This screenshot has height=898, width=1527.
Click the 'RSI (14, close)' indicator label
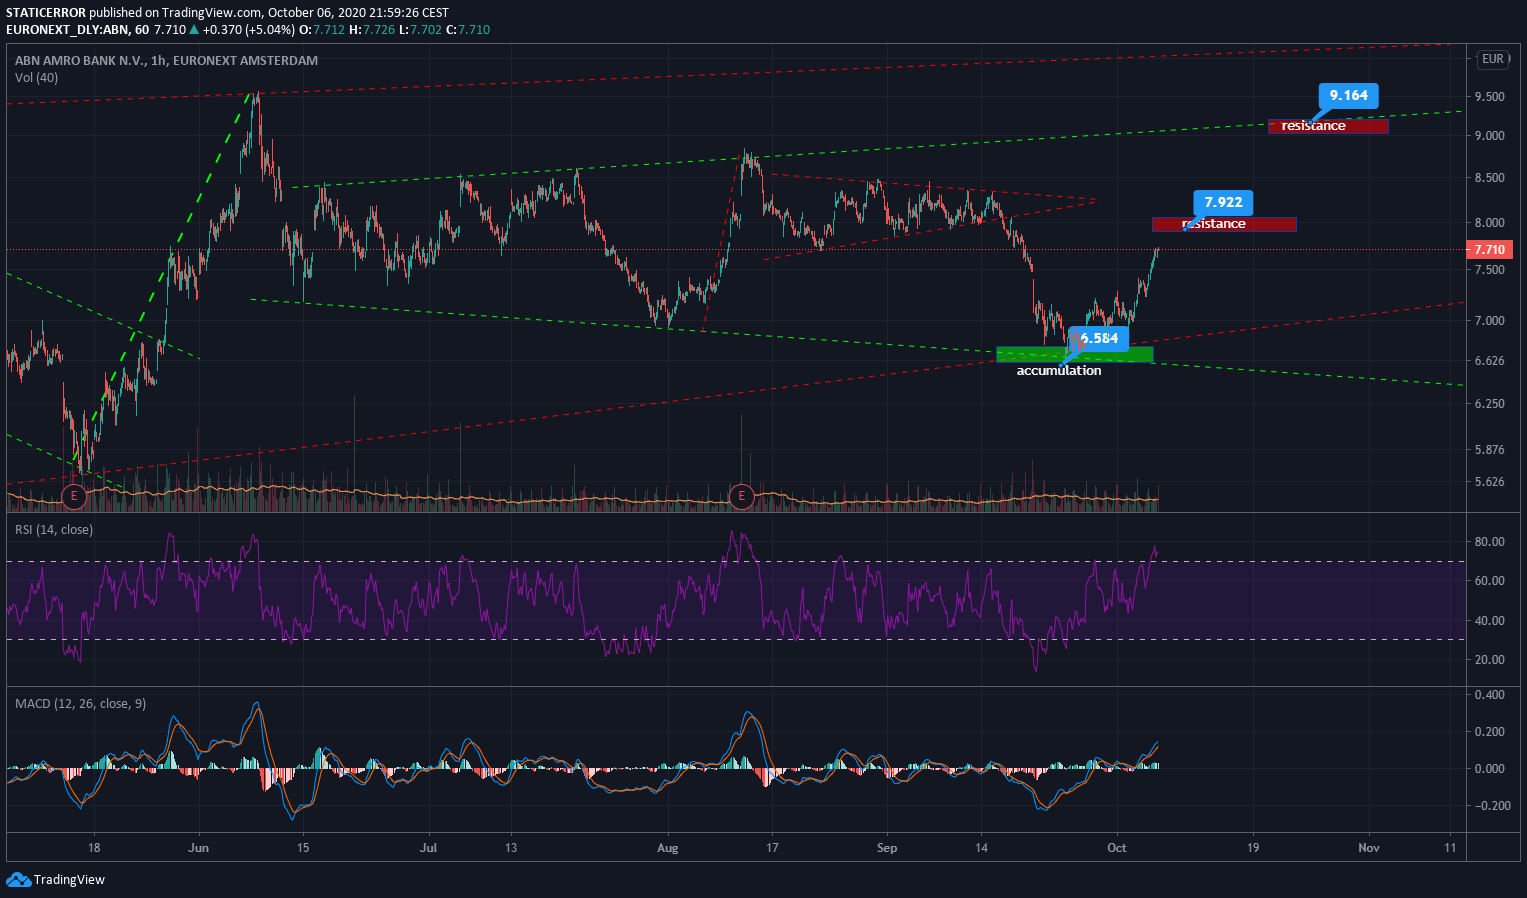tap(54, 530)
